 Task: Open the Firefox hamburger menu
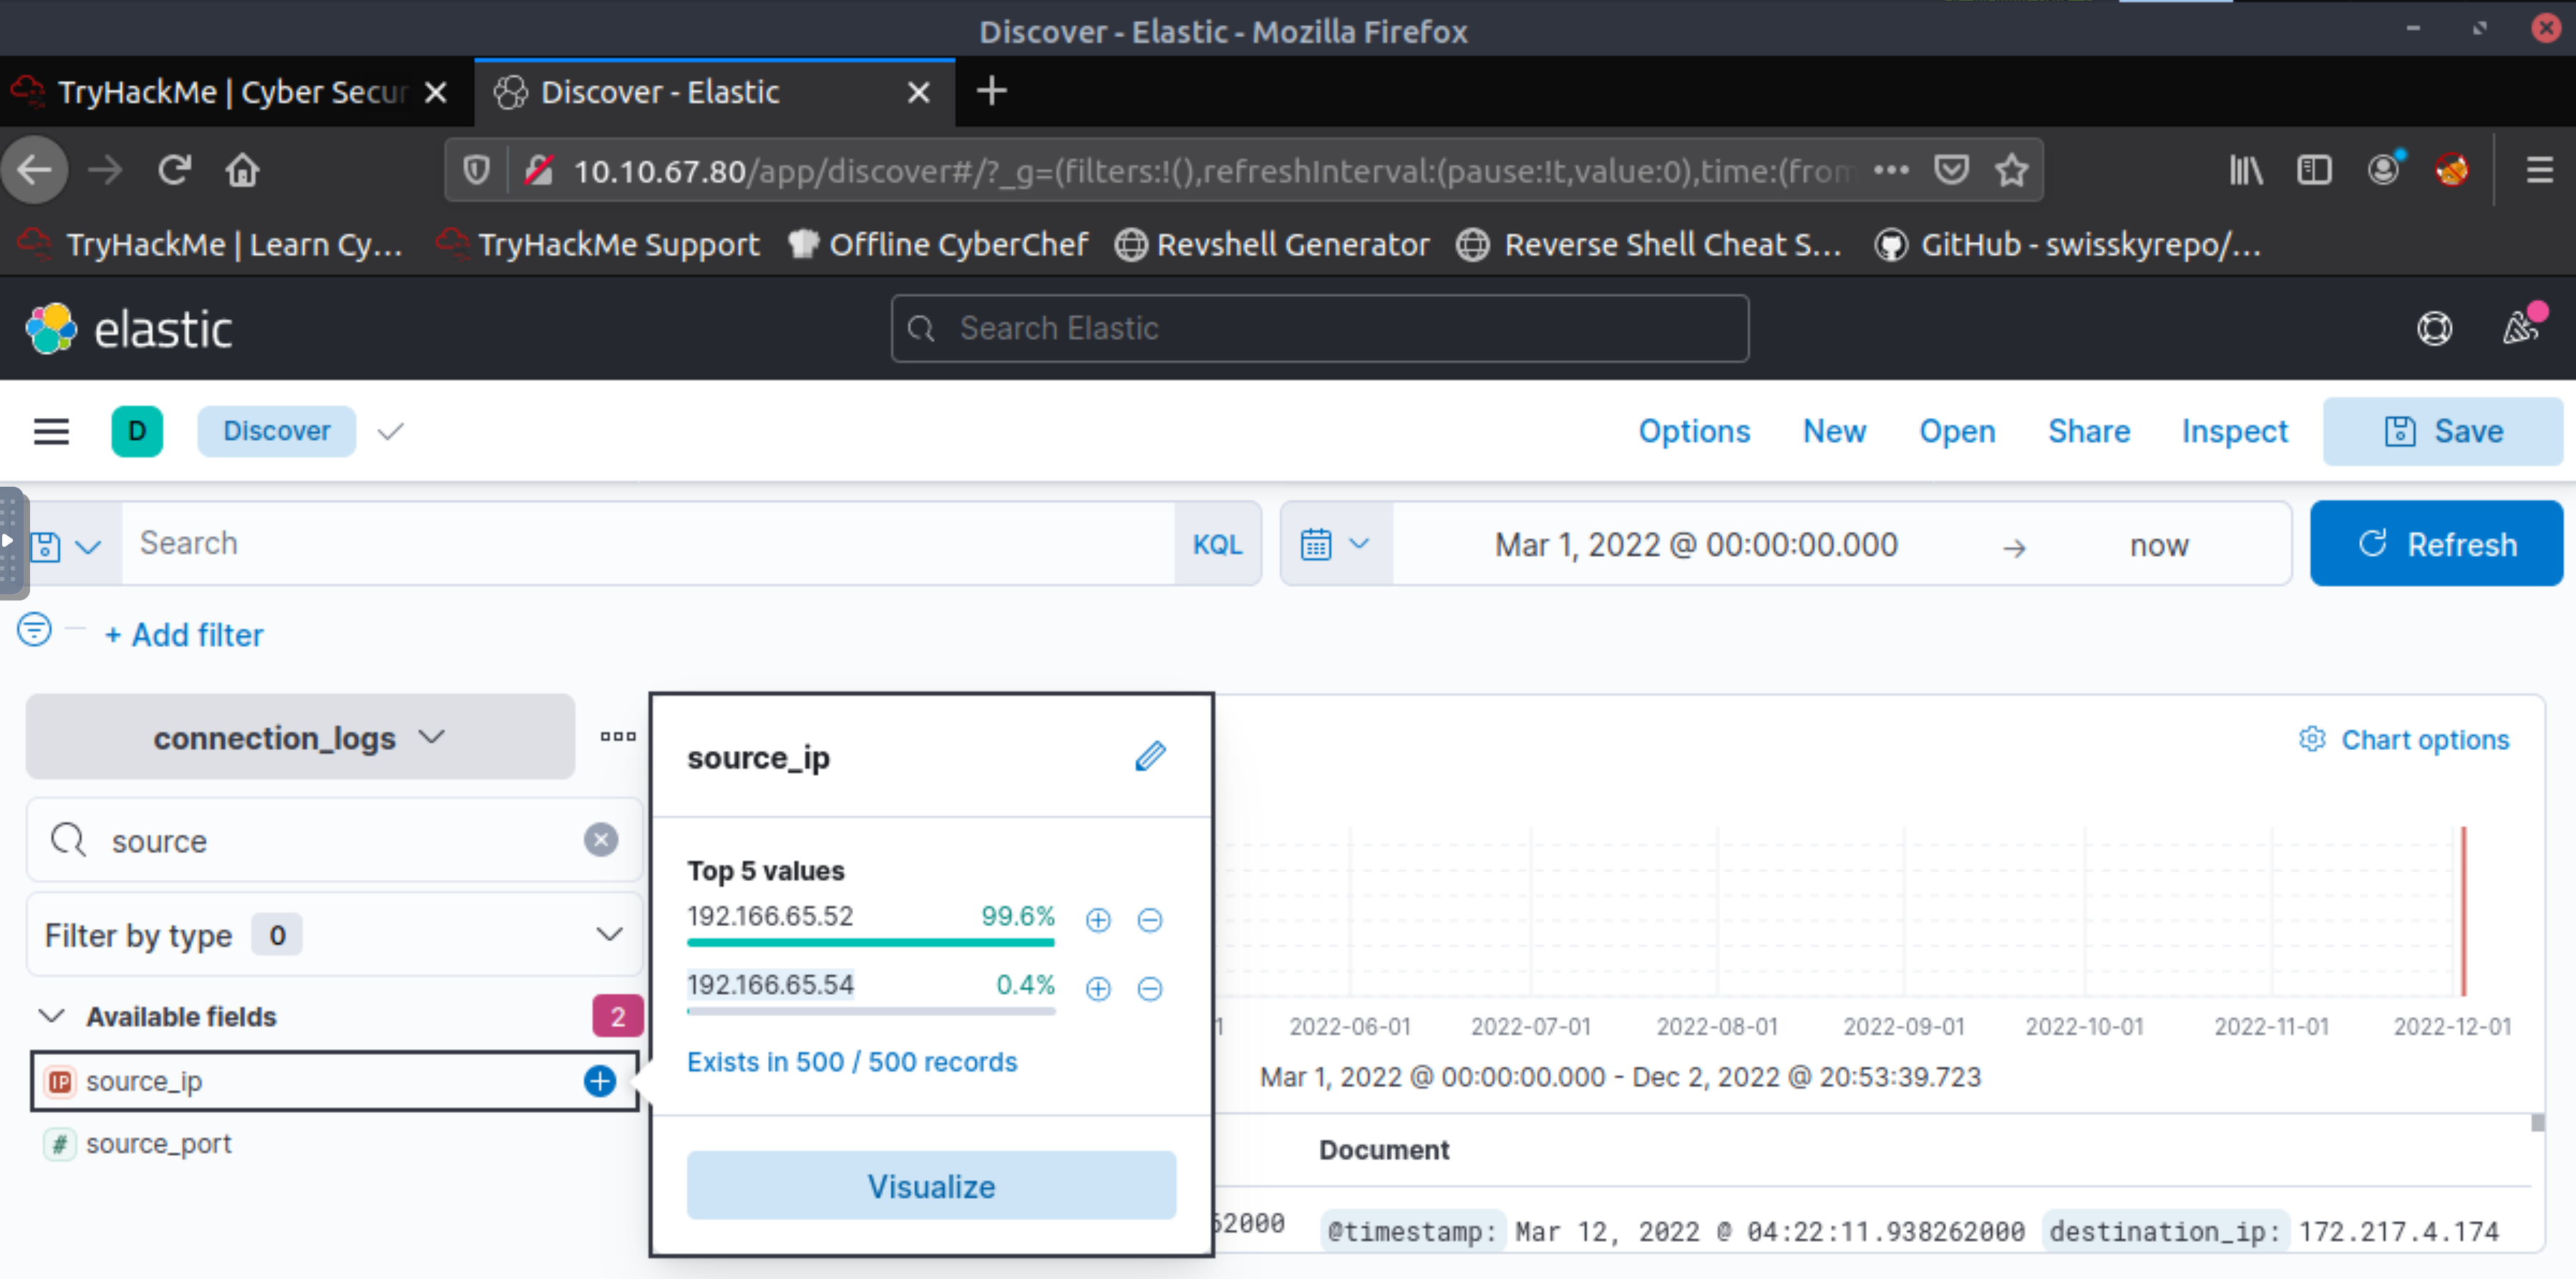coord(2540,170)
